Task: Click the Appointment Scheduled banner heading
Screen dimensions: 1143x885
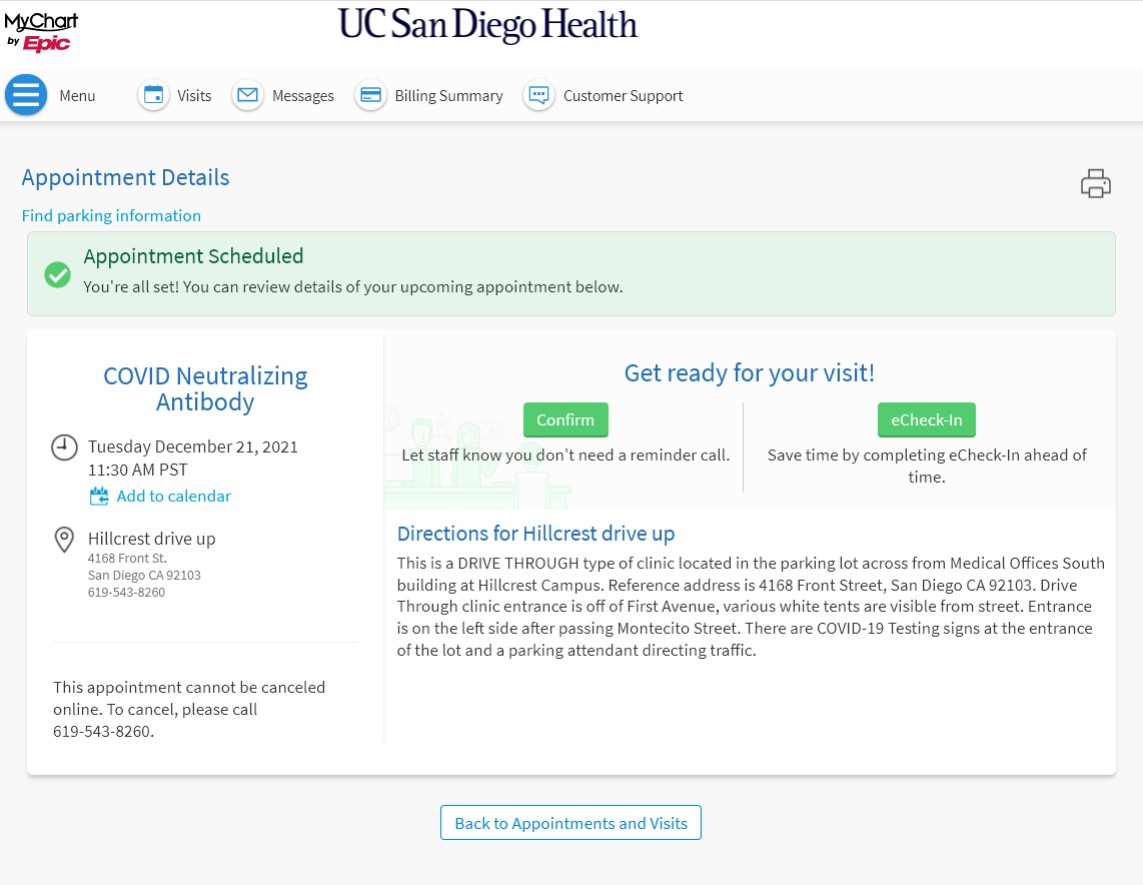Action: click(193, 256)
